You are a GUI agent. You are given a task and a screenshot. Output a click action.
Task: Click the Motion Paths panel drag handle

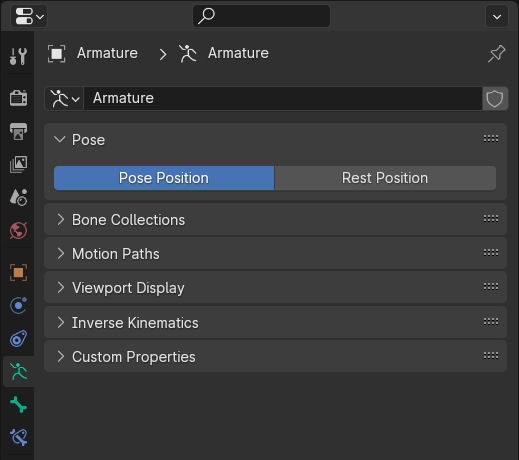tap(491, 253)
